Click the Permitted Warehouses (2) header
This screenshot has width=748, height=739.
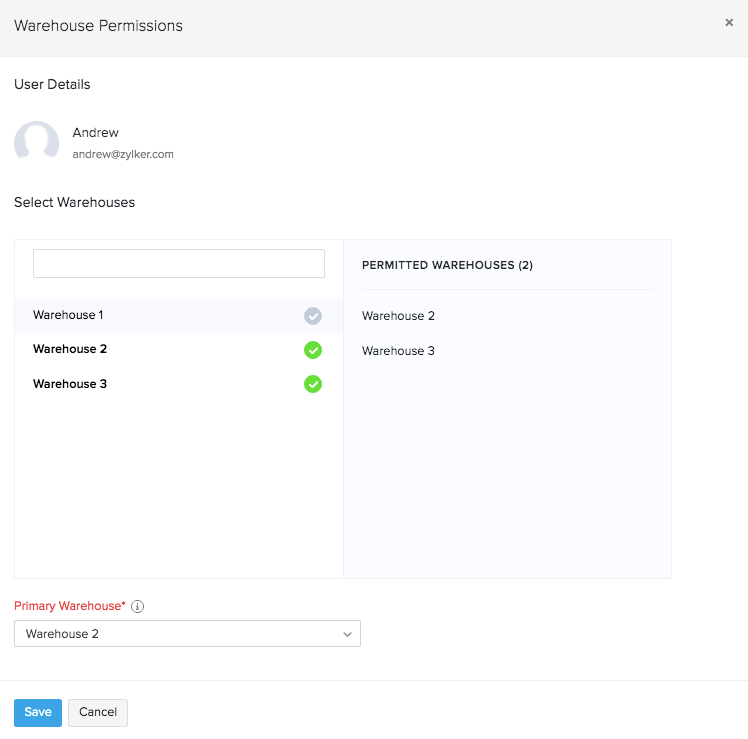pos(447,266)
